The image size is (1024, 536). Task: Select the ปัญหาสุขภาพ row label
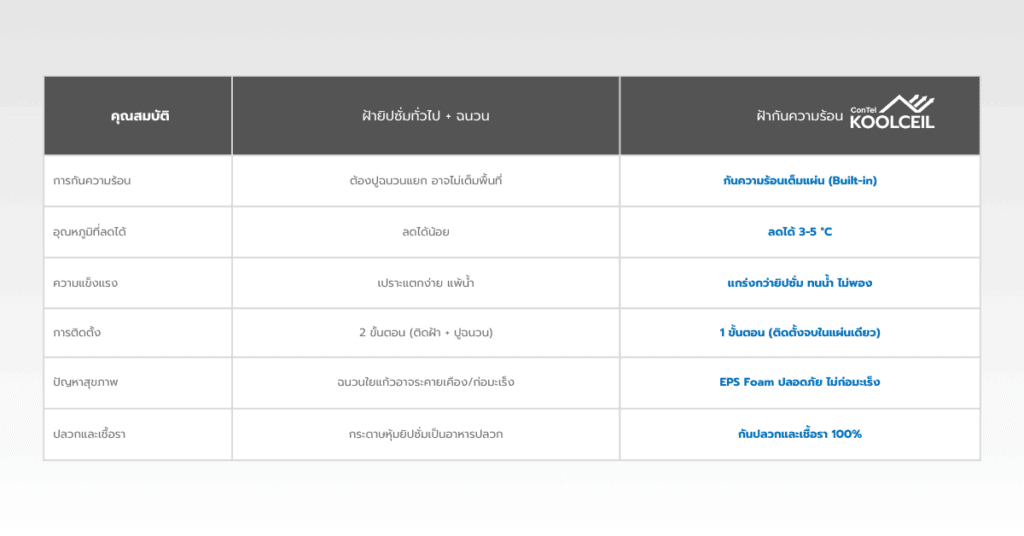(87, 382)
